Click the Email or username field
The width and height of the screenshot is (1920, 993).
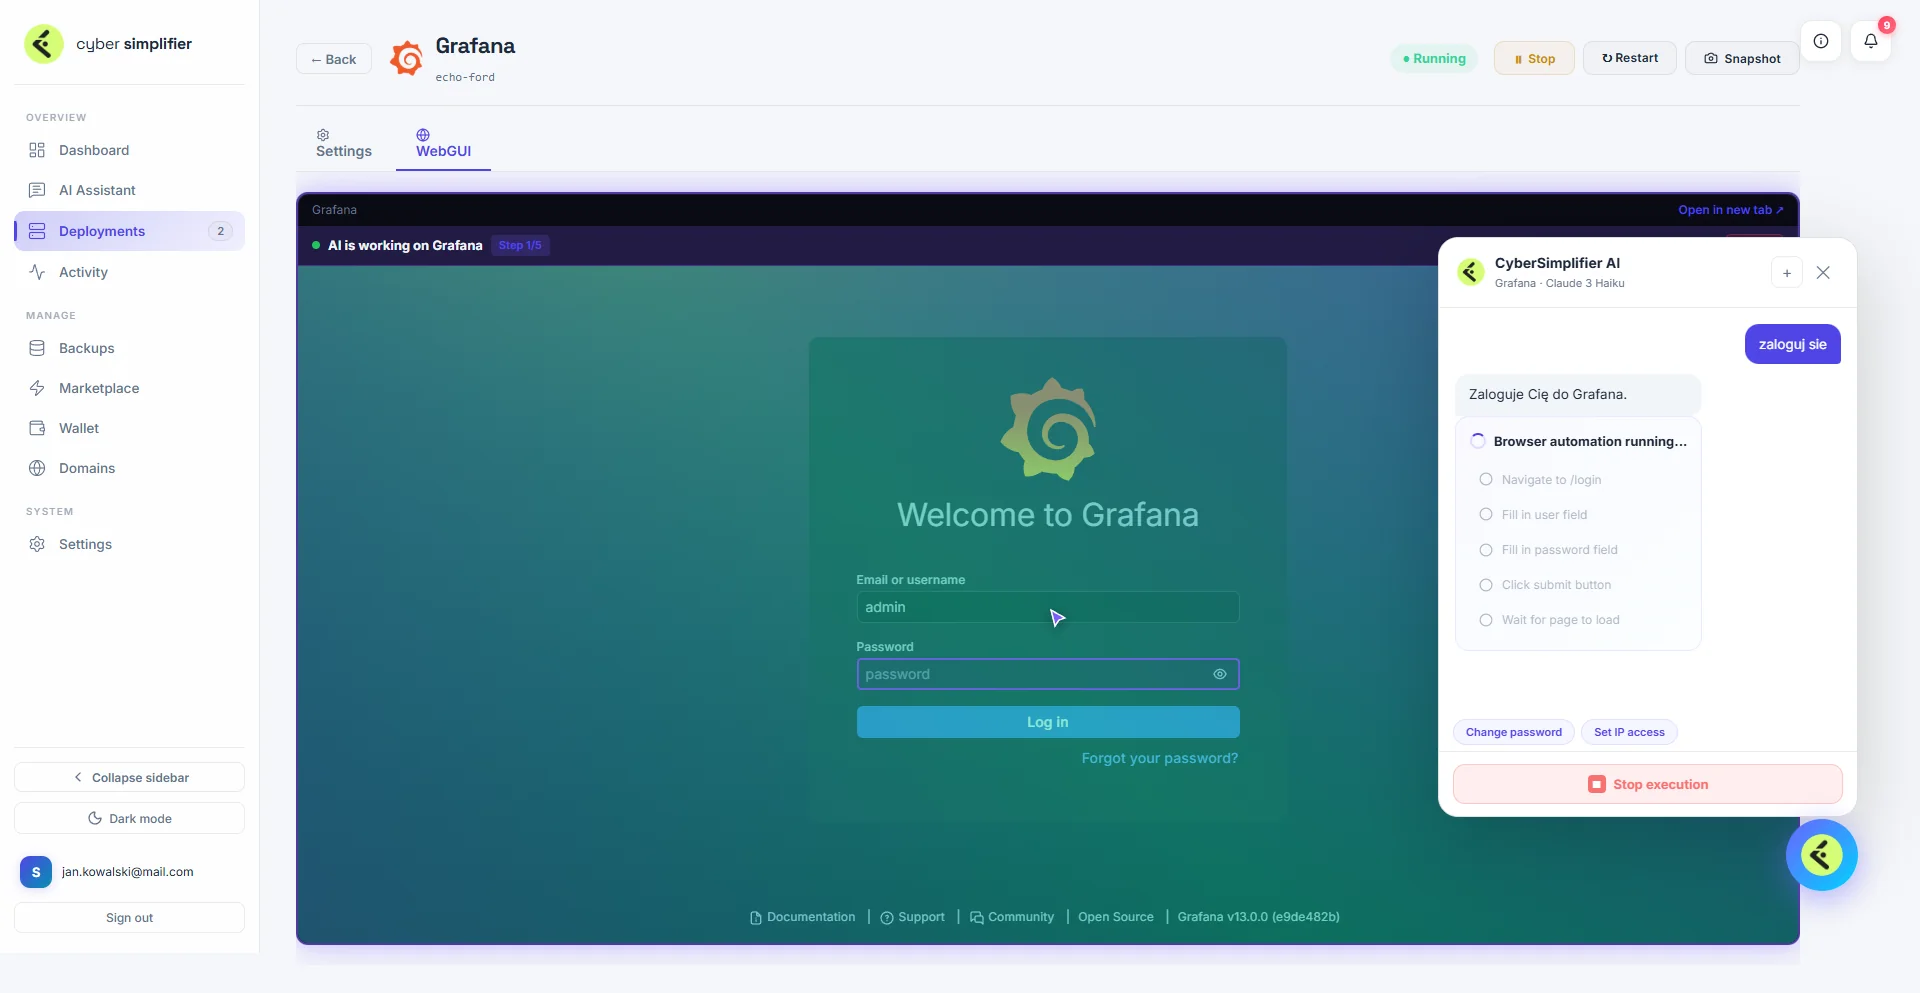(x=1048, y=607)
